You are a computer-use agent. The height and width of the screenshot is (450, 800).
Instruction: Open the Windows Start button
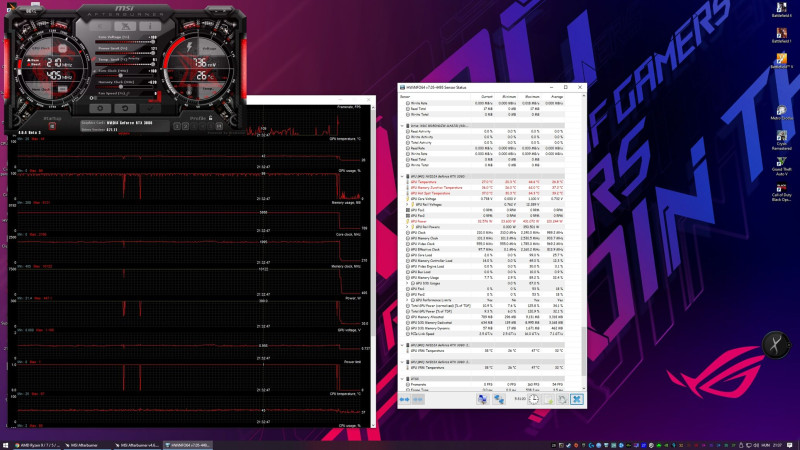pyautogui.click(x=6, y=445)
